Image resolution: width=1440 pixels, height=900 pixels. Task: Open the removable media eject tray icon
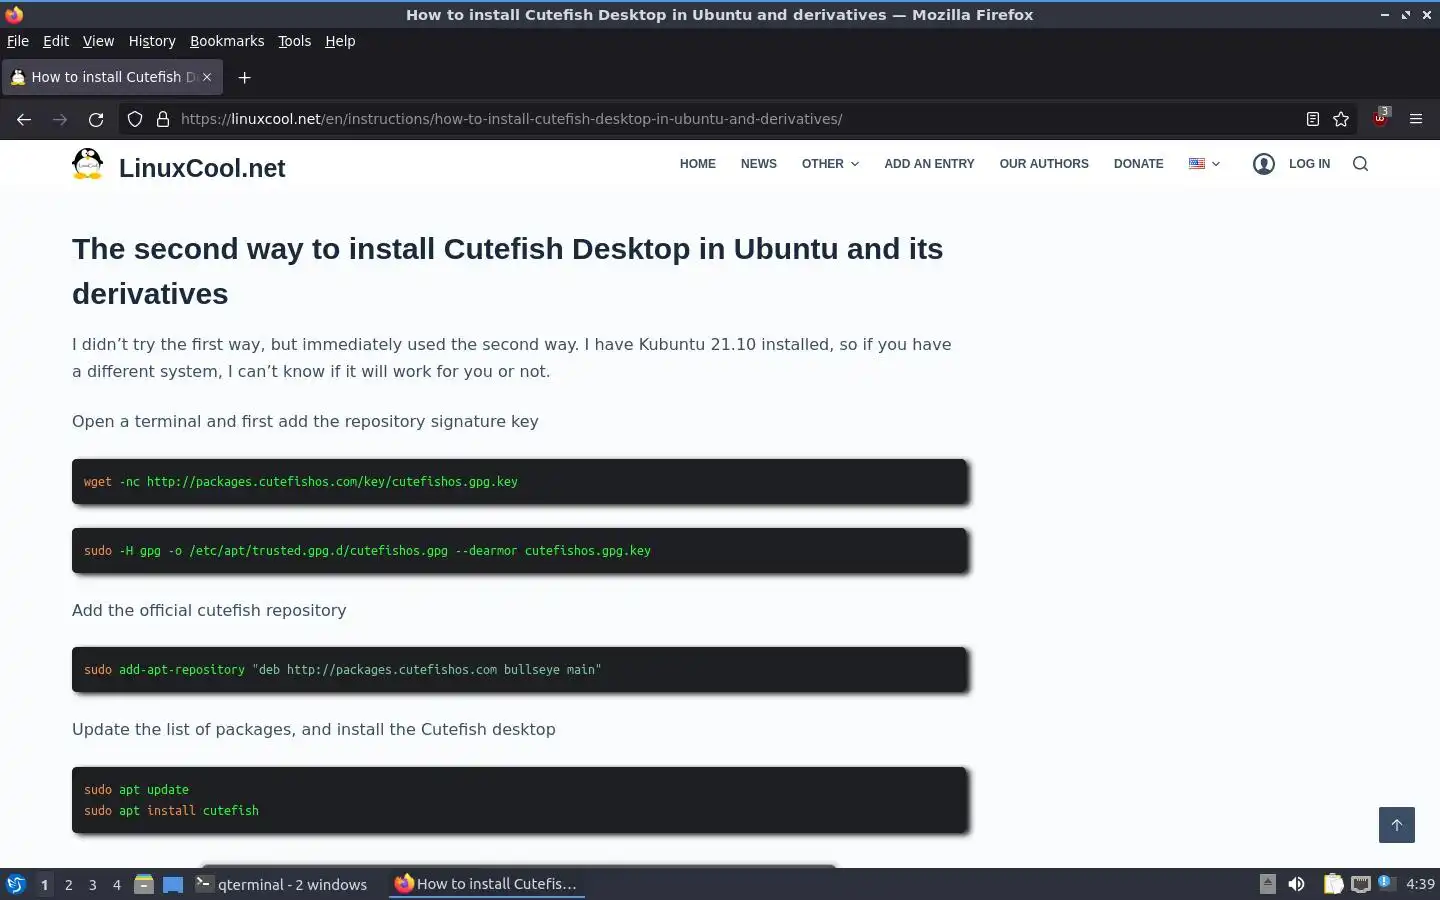point(1267,884)
